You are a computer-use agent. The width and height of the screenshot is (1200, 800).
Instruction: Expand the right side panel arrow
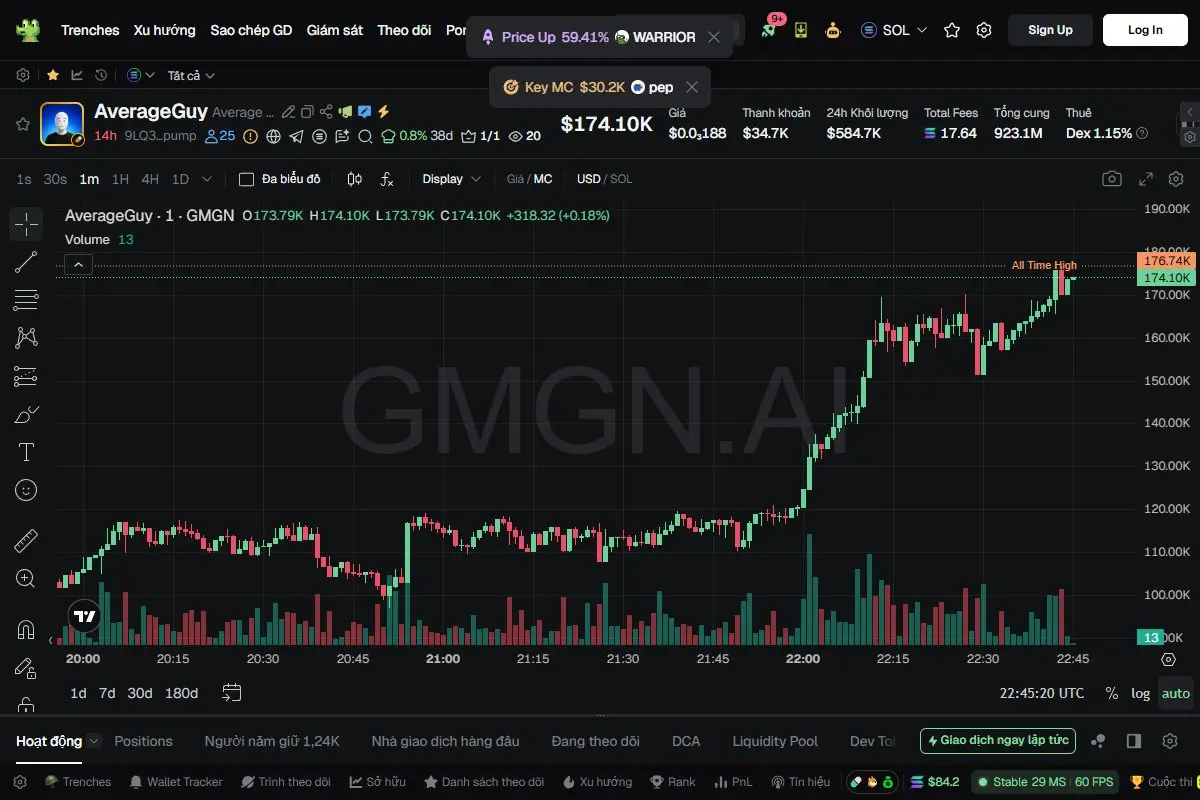1189,112
